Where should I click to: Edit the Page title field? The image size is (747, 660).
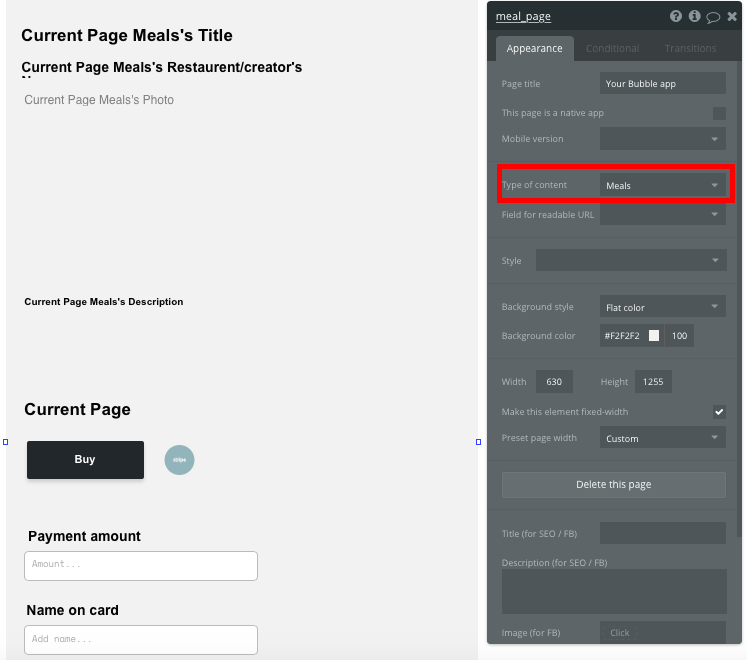click(663, 84)
